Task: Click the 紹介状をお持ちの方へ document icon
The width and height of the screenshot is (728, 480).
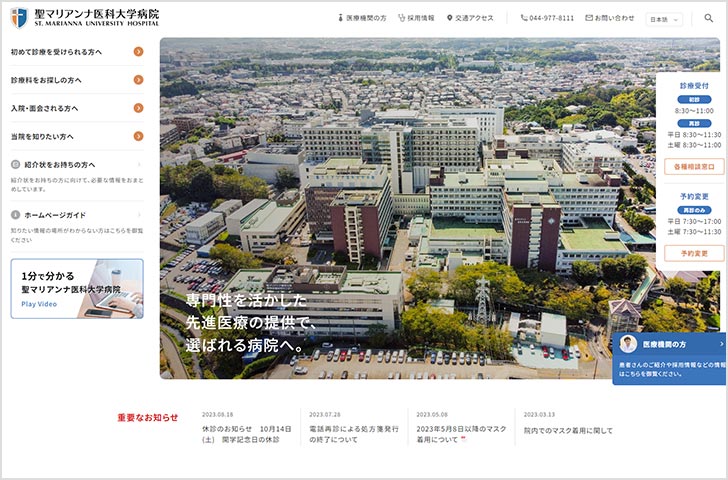Action: coord(16,165)
